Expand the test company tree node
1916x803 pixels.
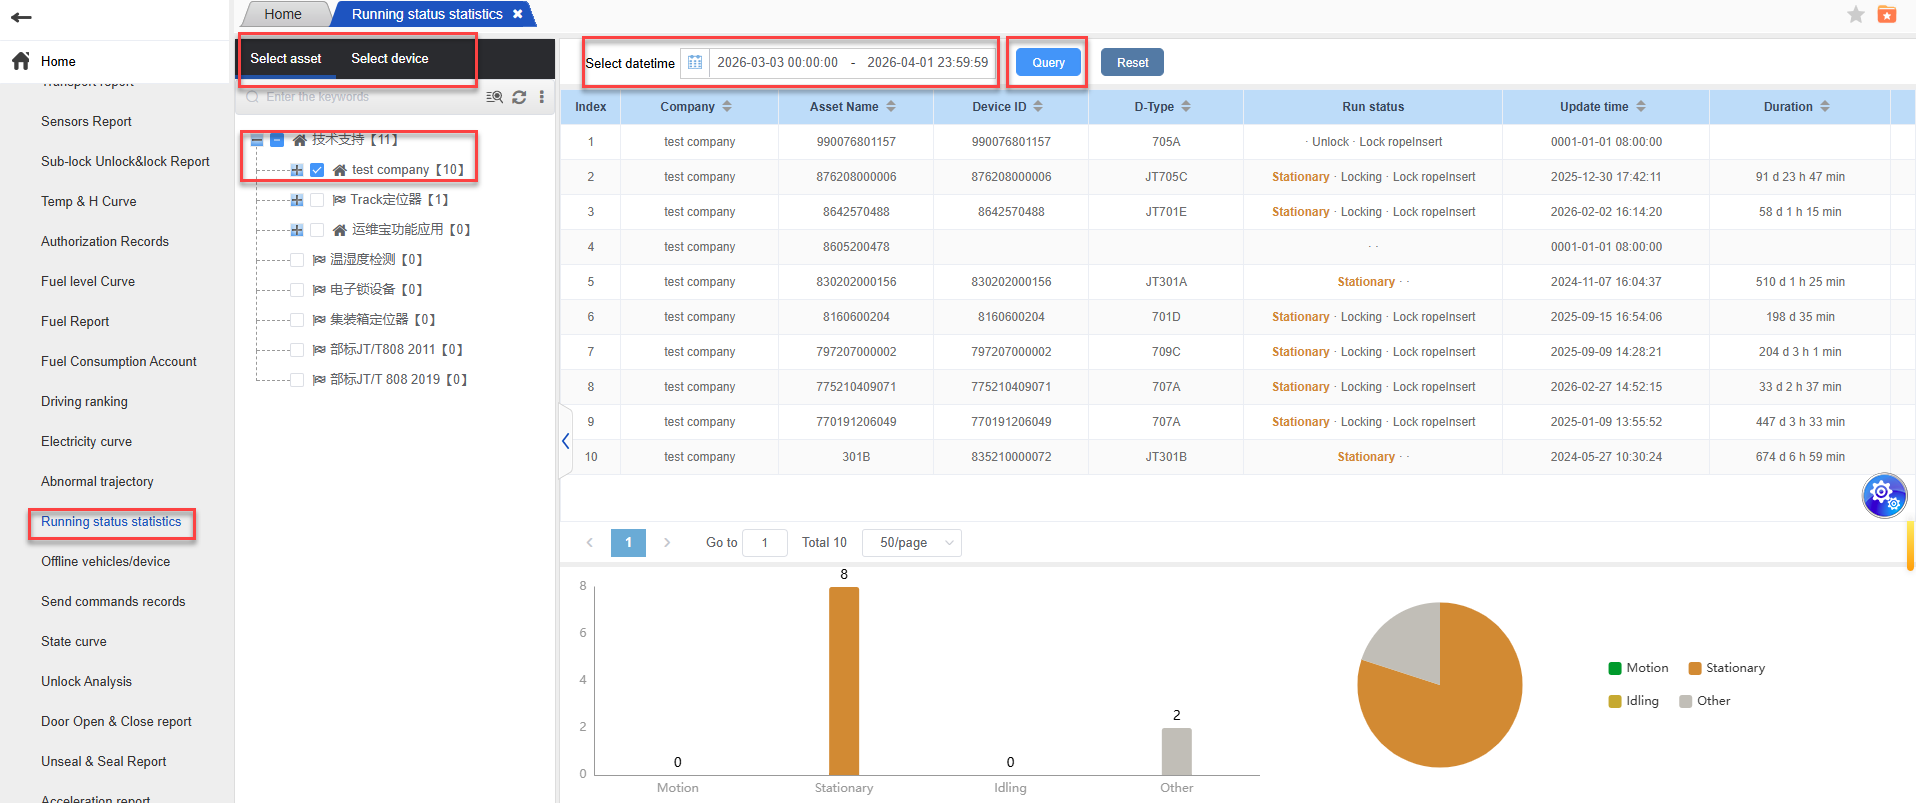tap(297, 170)
